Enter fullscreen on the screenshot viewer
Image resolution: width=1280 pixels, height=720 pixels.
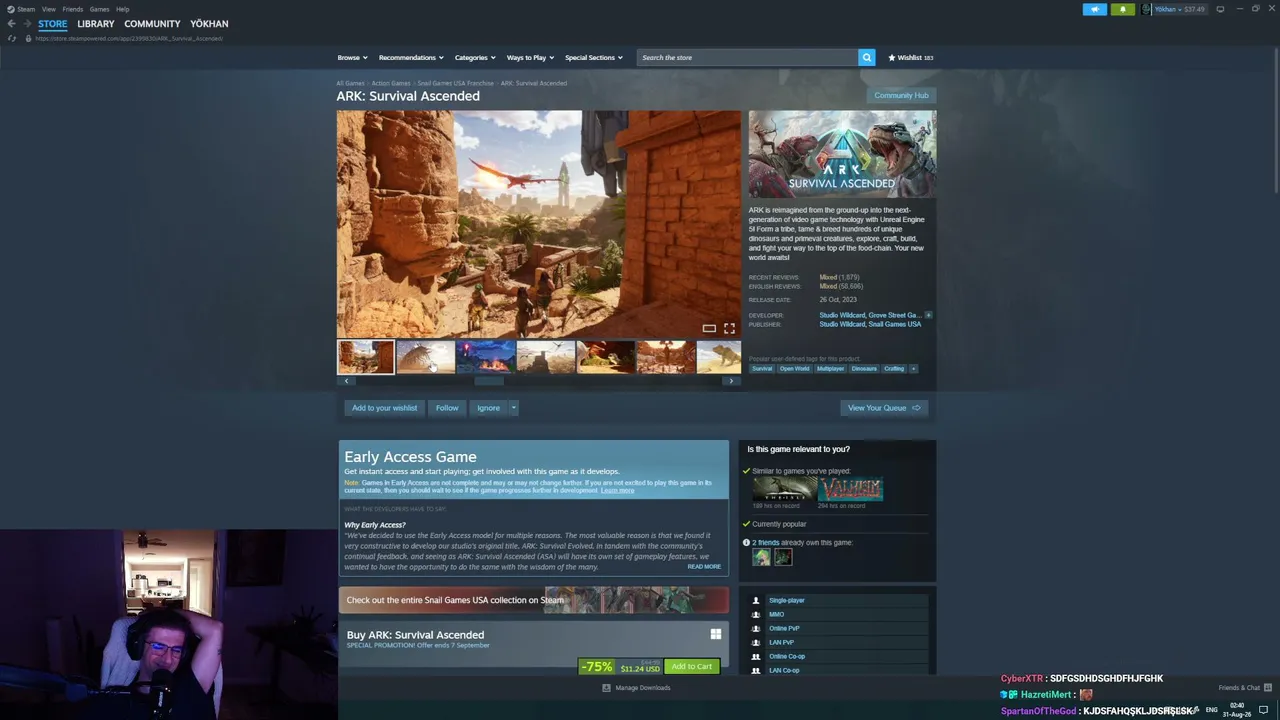[729, 328]
